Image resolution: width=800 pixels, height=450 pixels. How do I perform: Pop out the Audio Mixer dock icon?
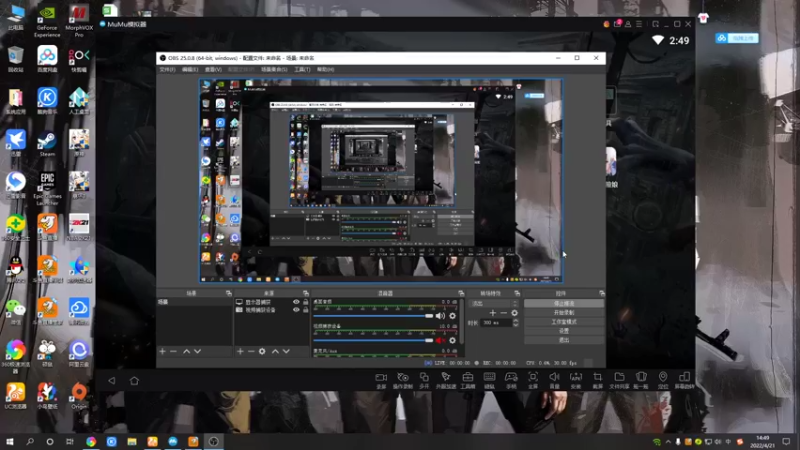click(461, 293)
